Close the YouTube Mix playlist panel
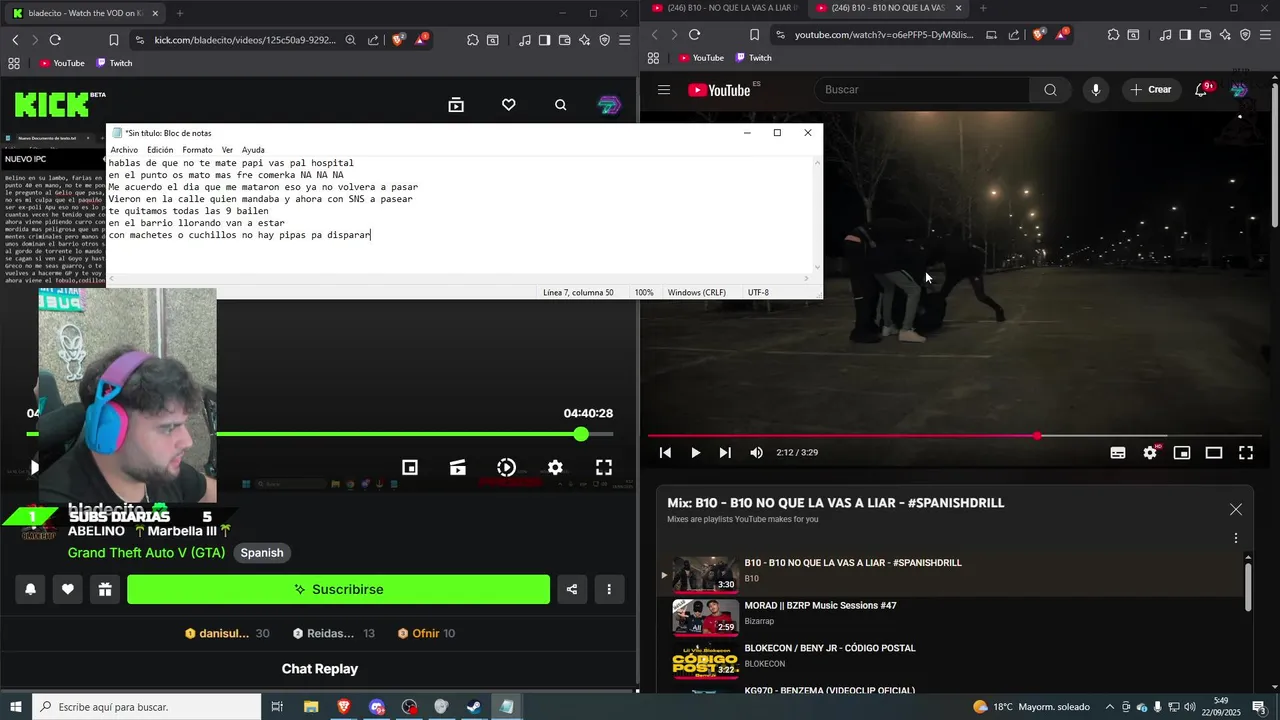Screen dimensions: 1280x720 tap(1236, 509)
